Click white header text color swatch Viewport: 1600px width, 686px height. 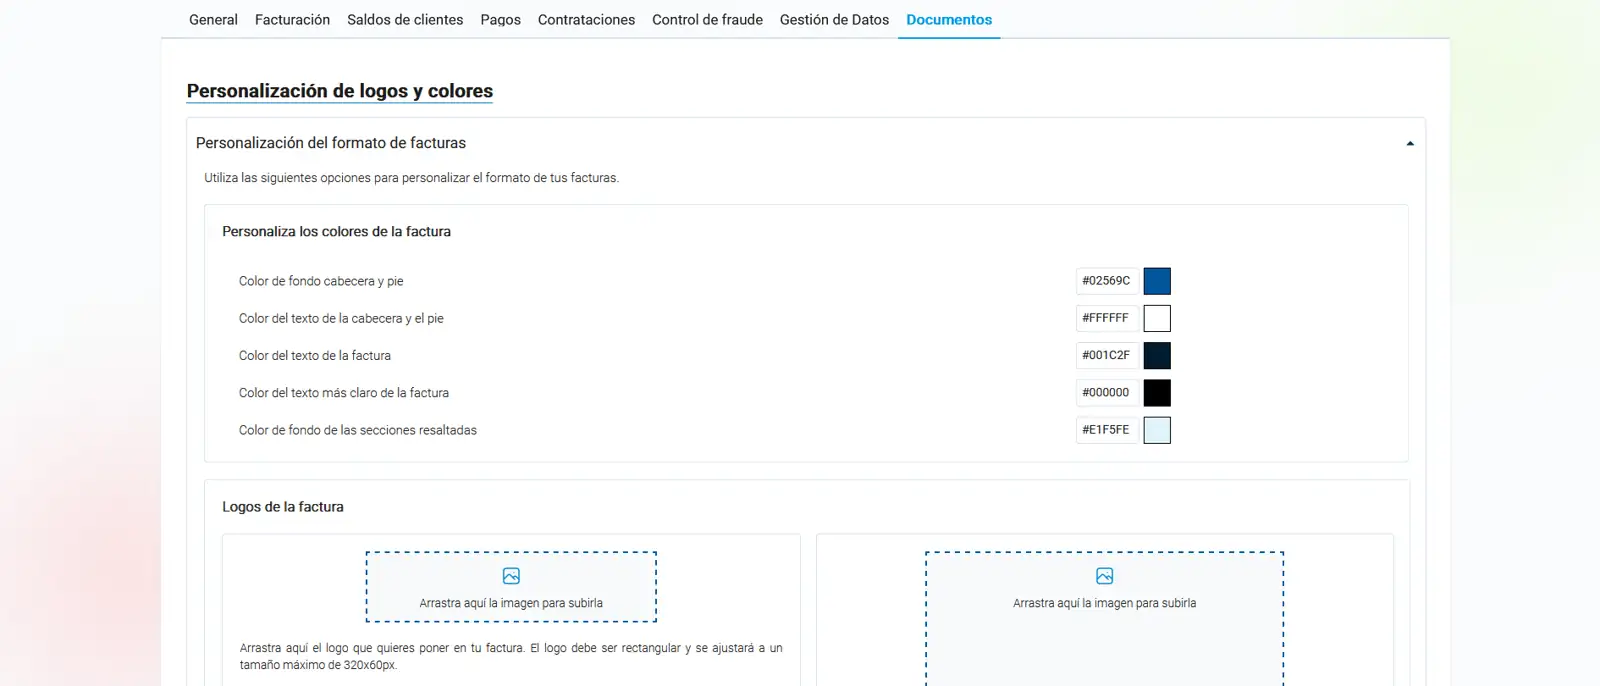1157,318
